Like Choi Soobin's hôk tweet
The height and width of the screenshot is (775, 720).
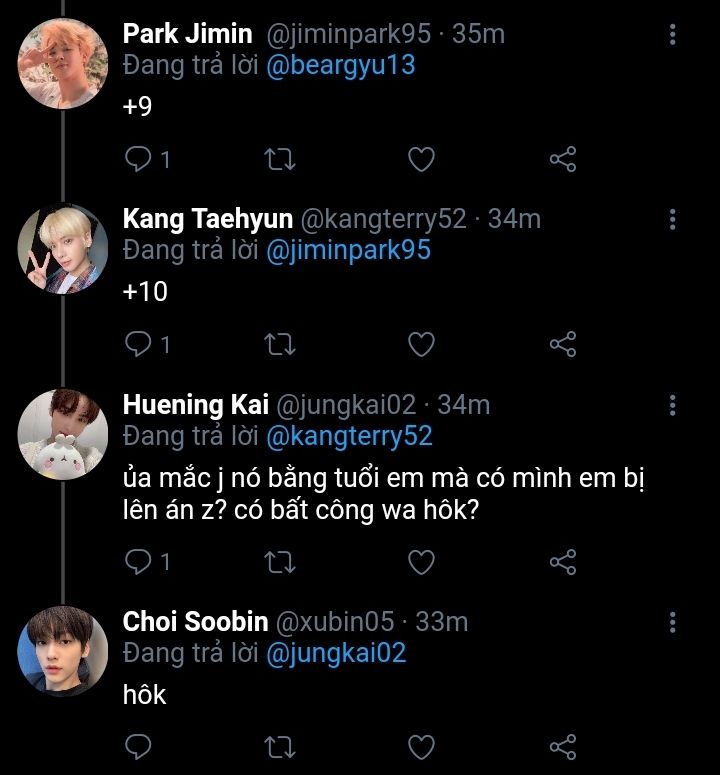(x=422, y=746)
